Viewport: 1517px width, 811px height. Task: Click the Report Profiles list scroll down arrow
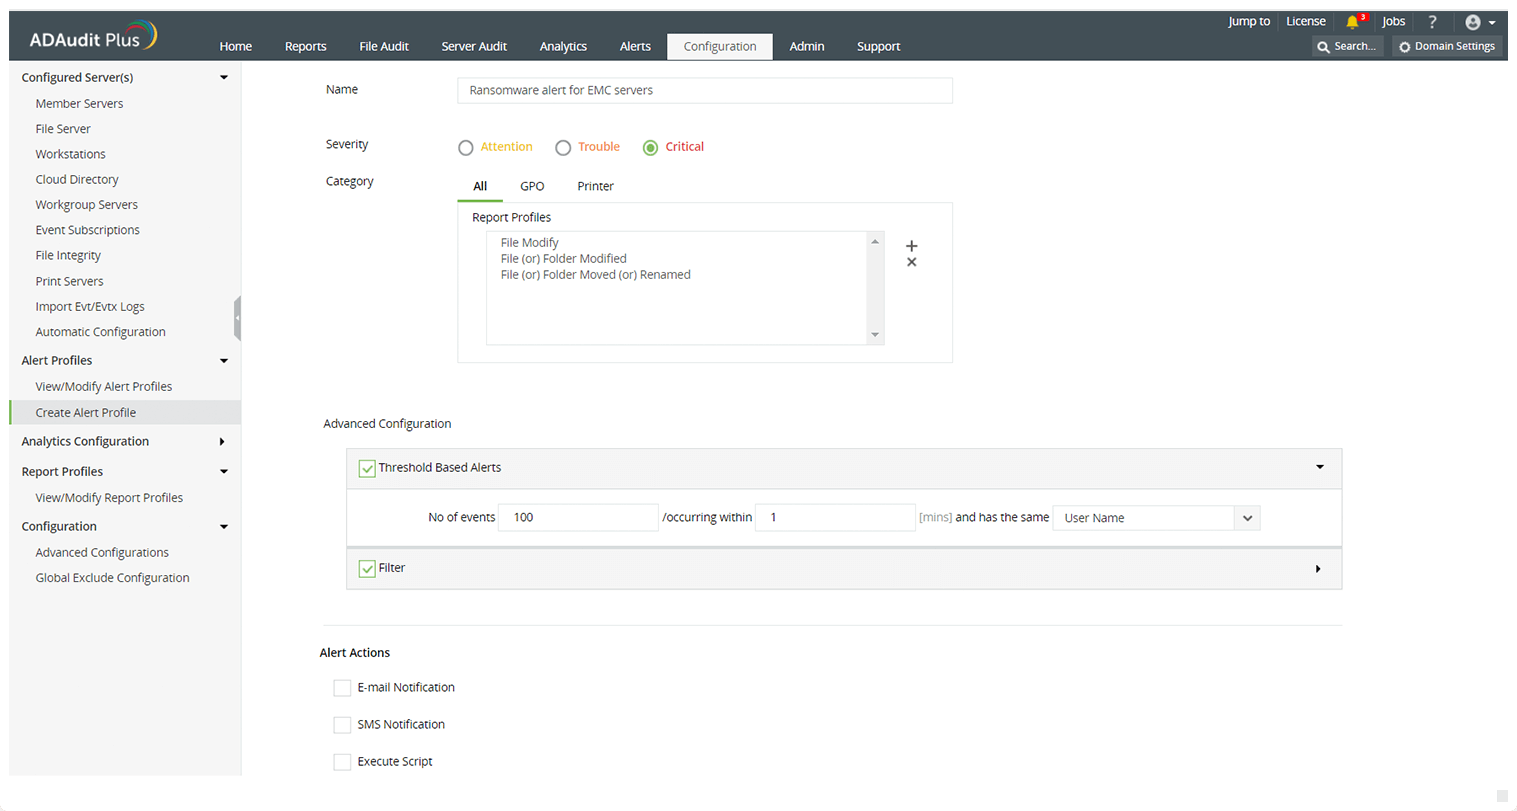click(x=875, y=335)
